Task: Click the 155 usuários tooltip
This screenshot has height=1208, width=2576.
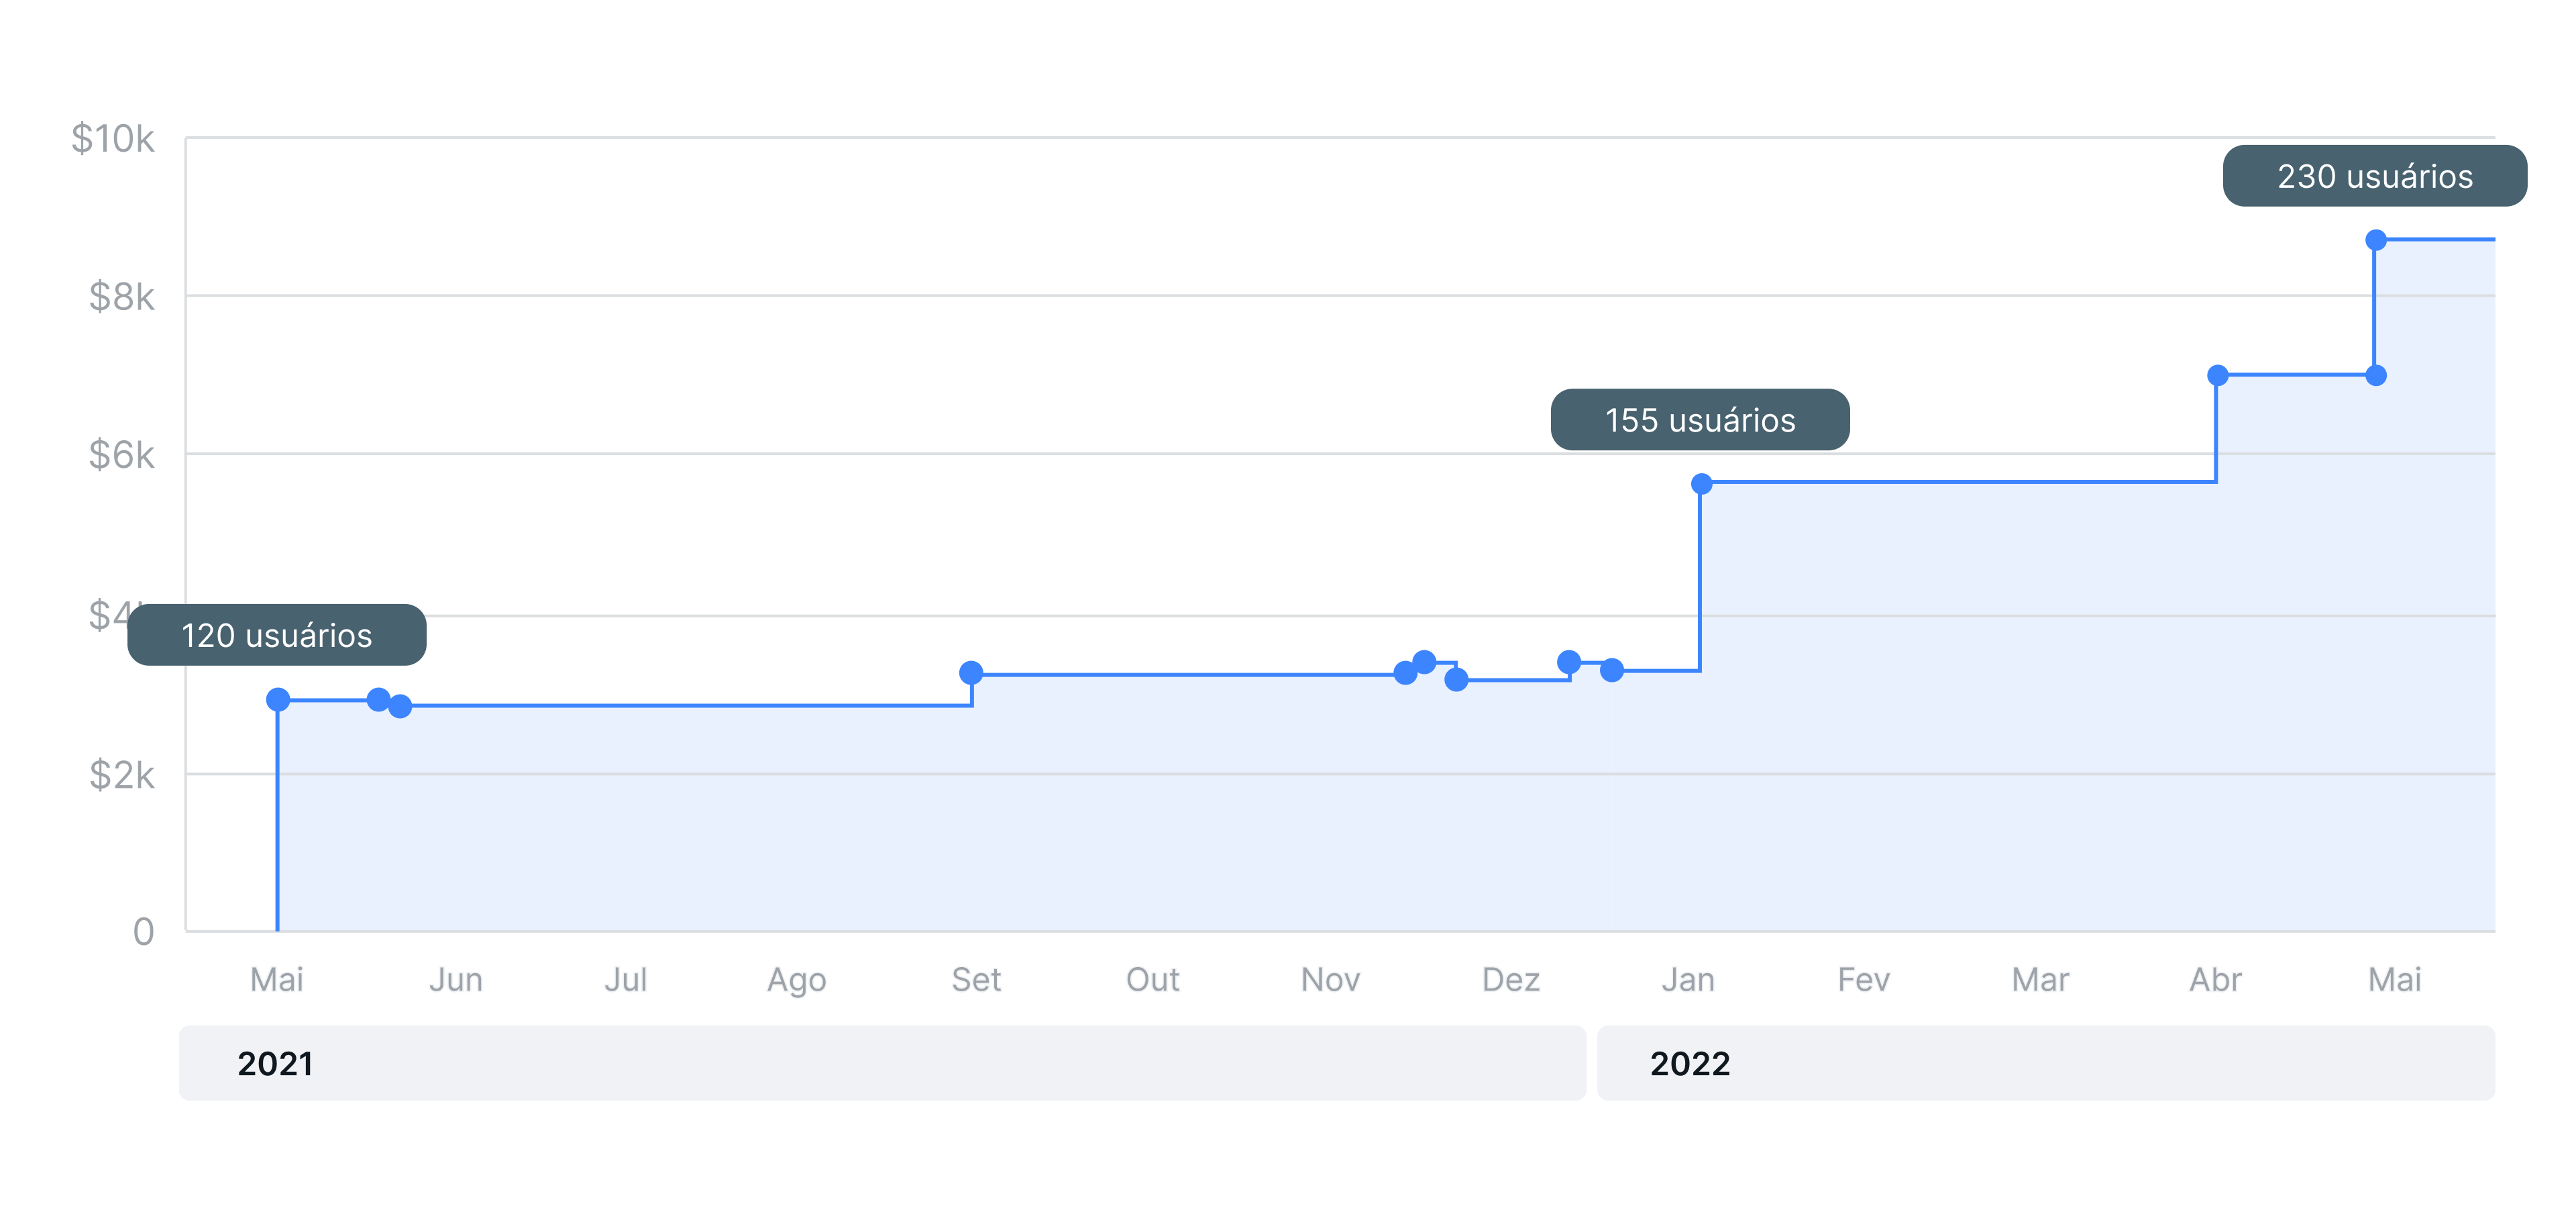Action: pos(1700,420)
